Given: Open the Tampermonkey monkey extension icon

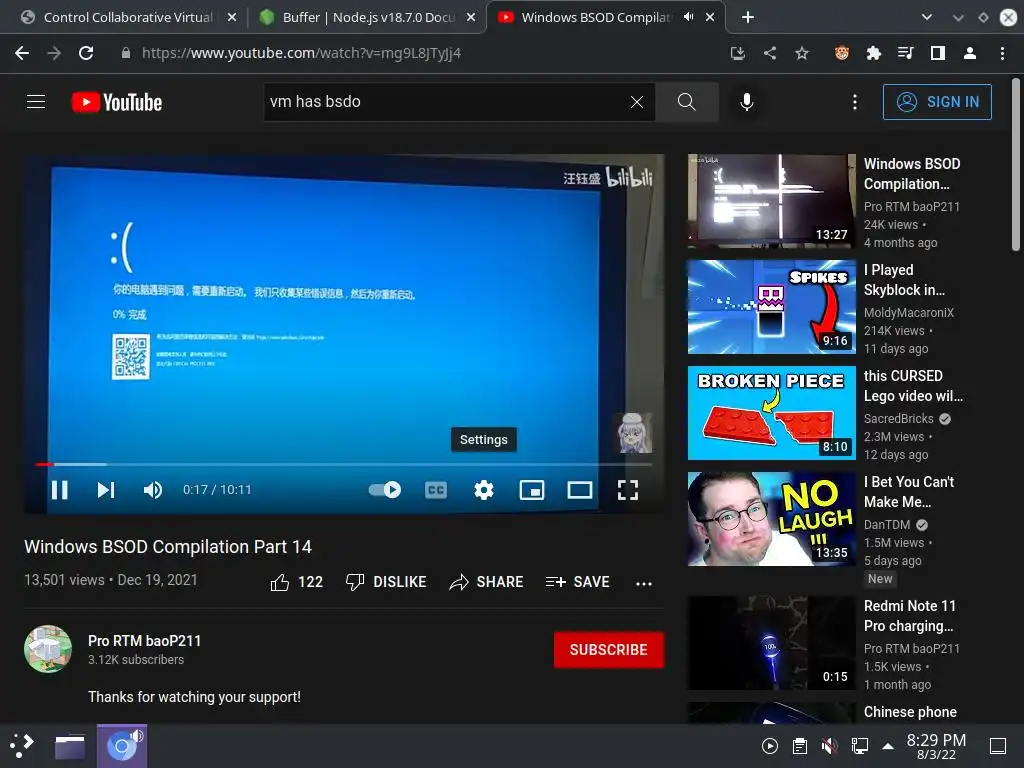Looking at the screenshot, I should point(842,53).
